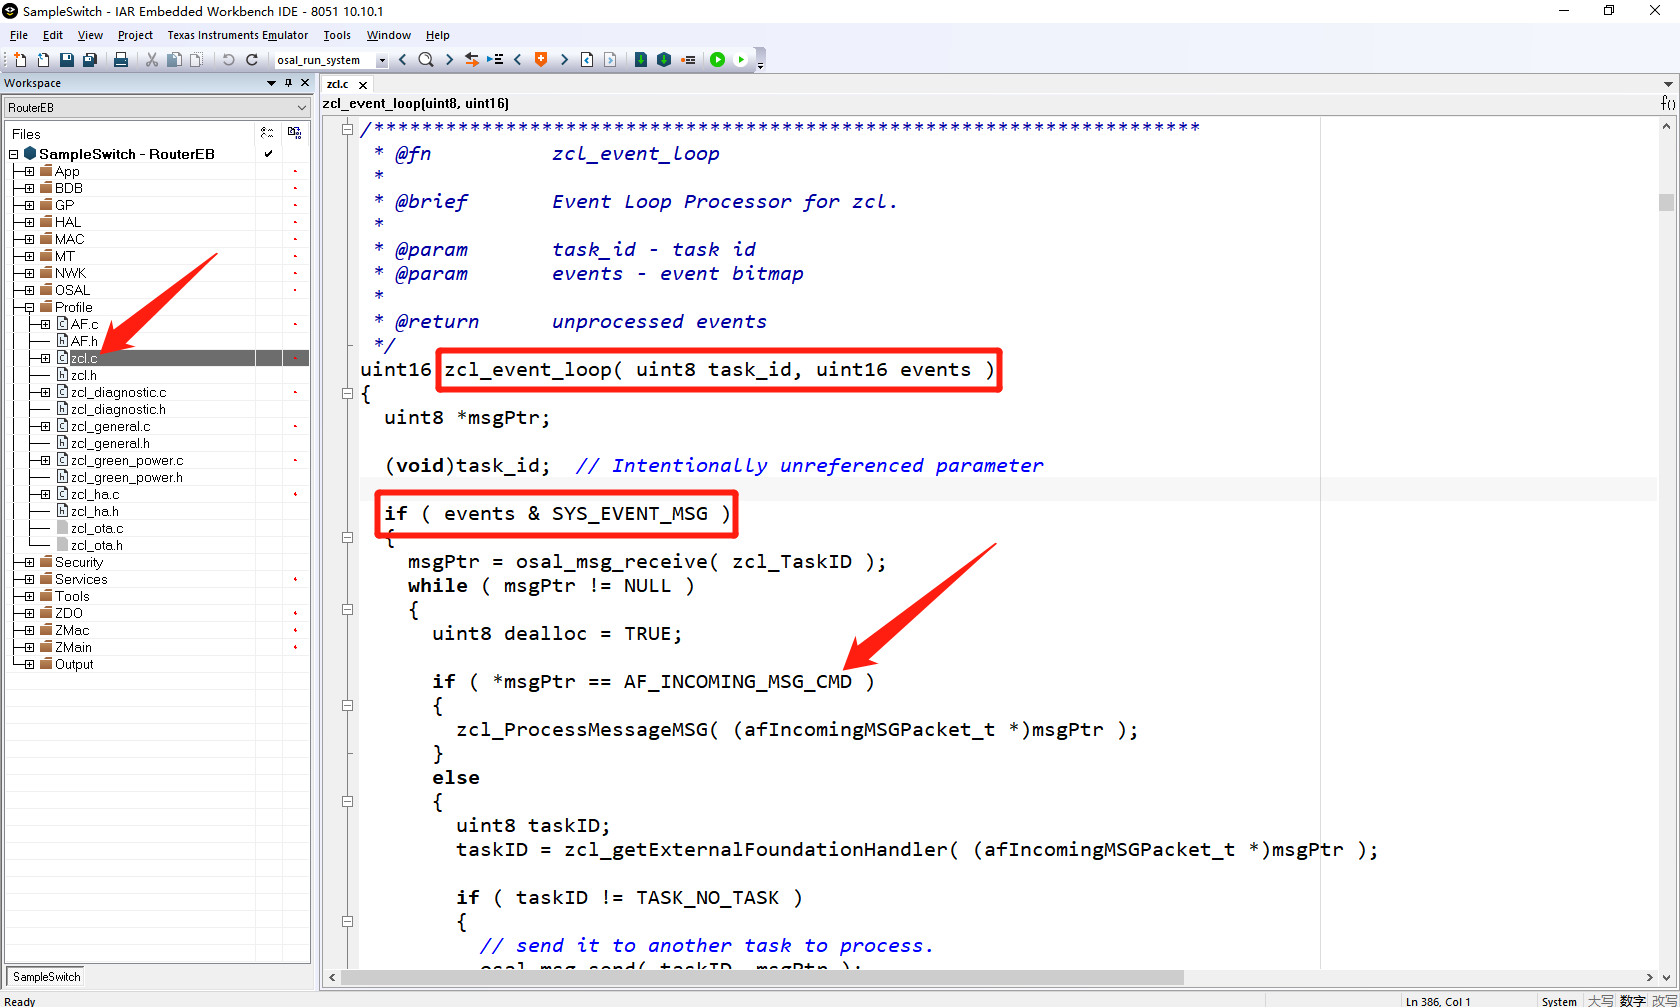The image size is (1680, 1007).
Task: Click the Find magnifier icon
Action: (x=426, y=60)
